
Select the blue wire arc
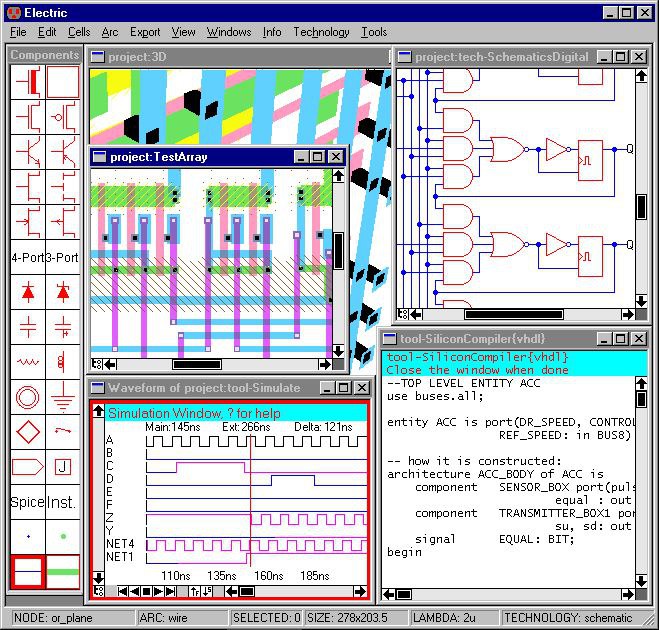click(28, 572)
